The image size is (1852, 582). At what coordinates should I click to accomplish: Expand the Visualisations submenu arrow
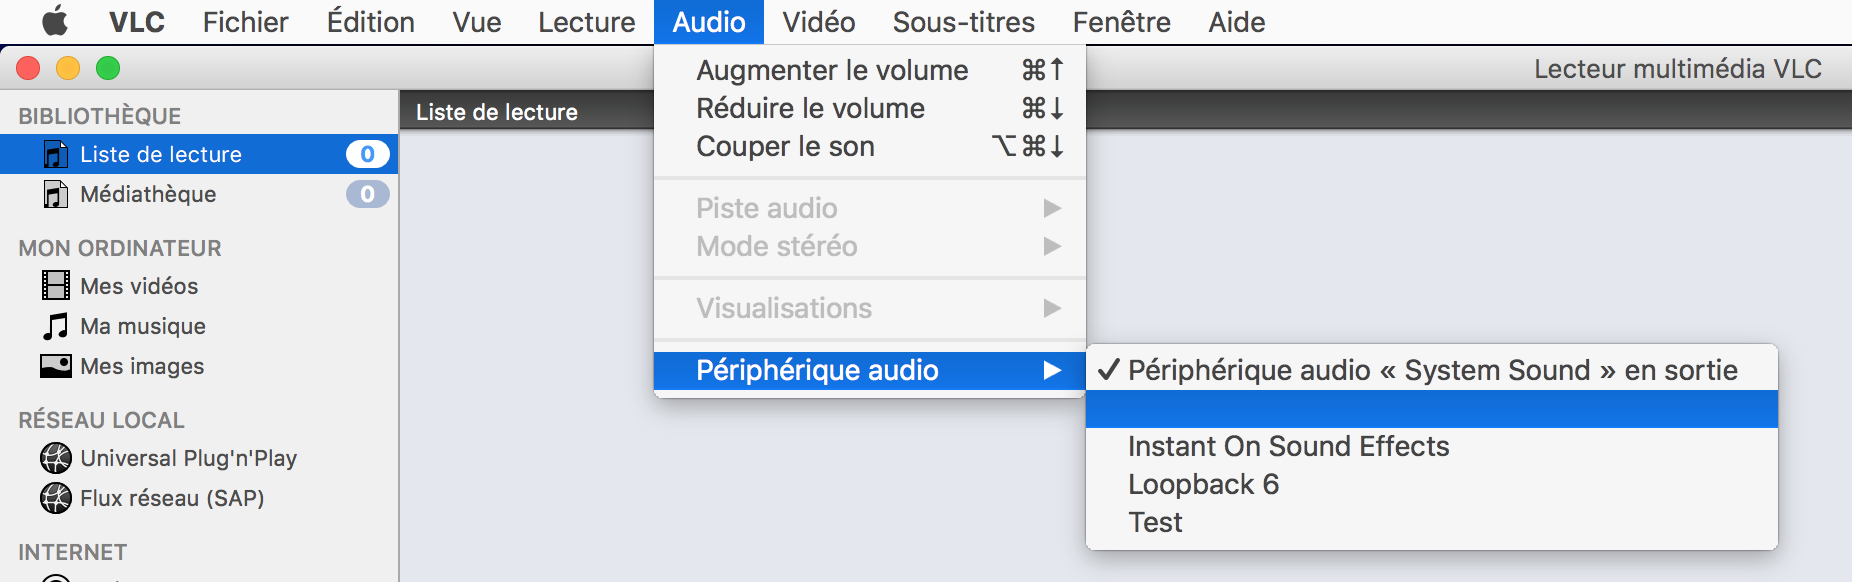tap(1051, 308)
